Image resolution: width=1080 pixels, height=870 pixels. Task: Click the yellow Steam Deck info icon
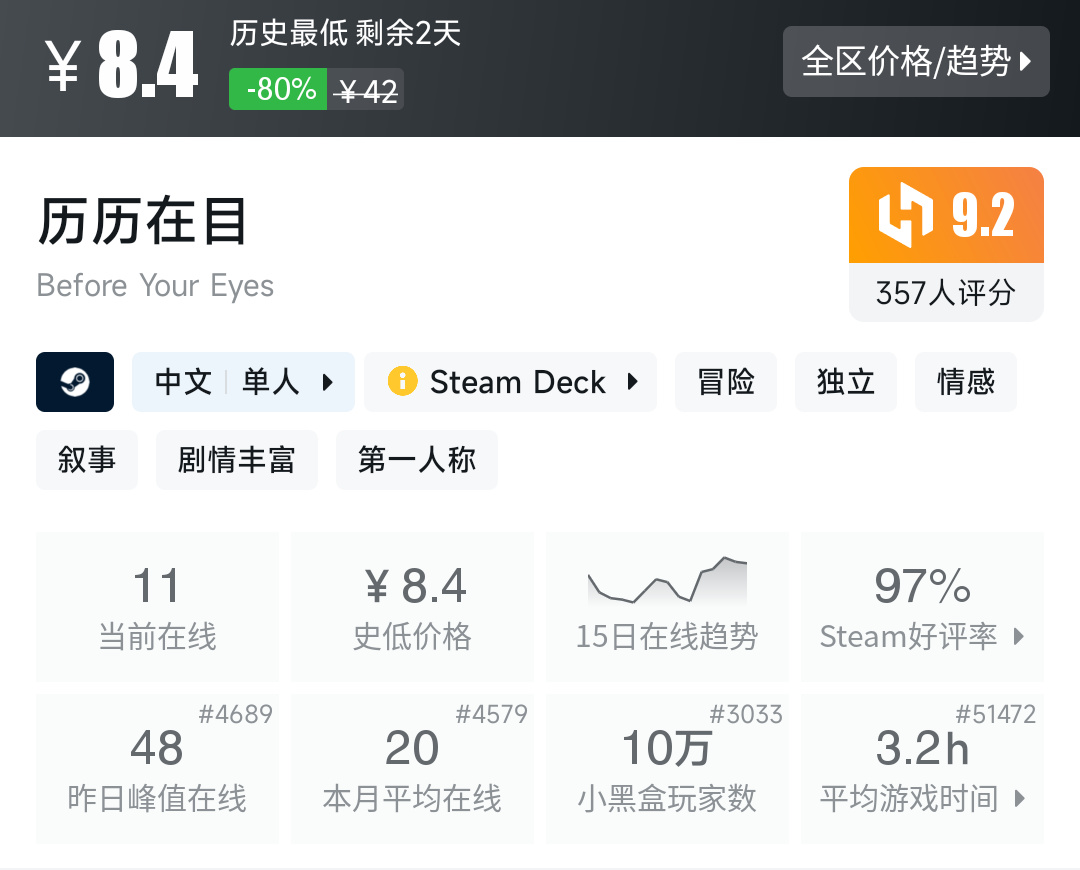tap(402, 382)
